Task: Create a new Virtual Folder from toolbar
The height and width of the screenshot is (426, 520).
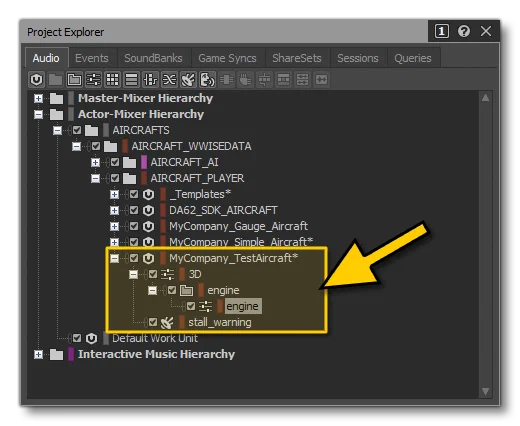Action: [x=74, y=80]
